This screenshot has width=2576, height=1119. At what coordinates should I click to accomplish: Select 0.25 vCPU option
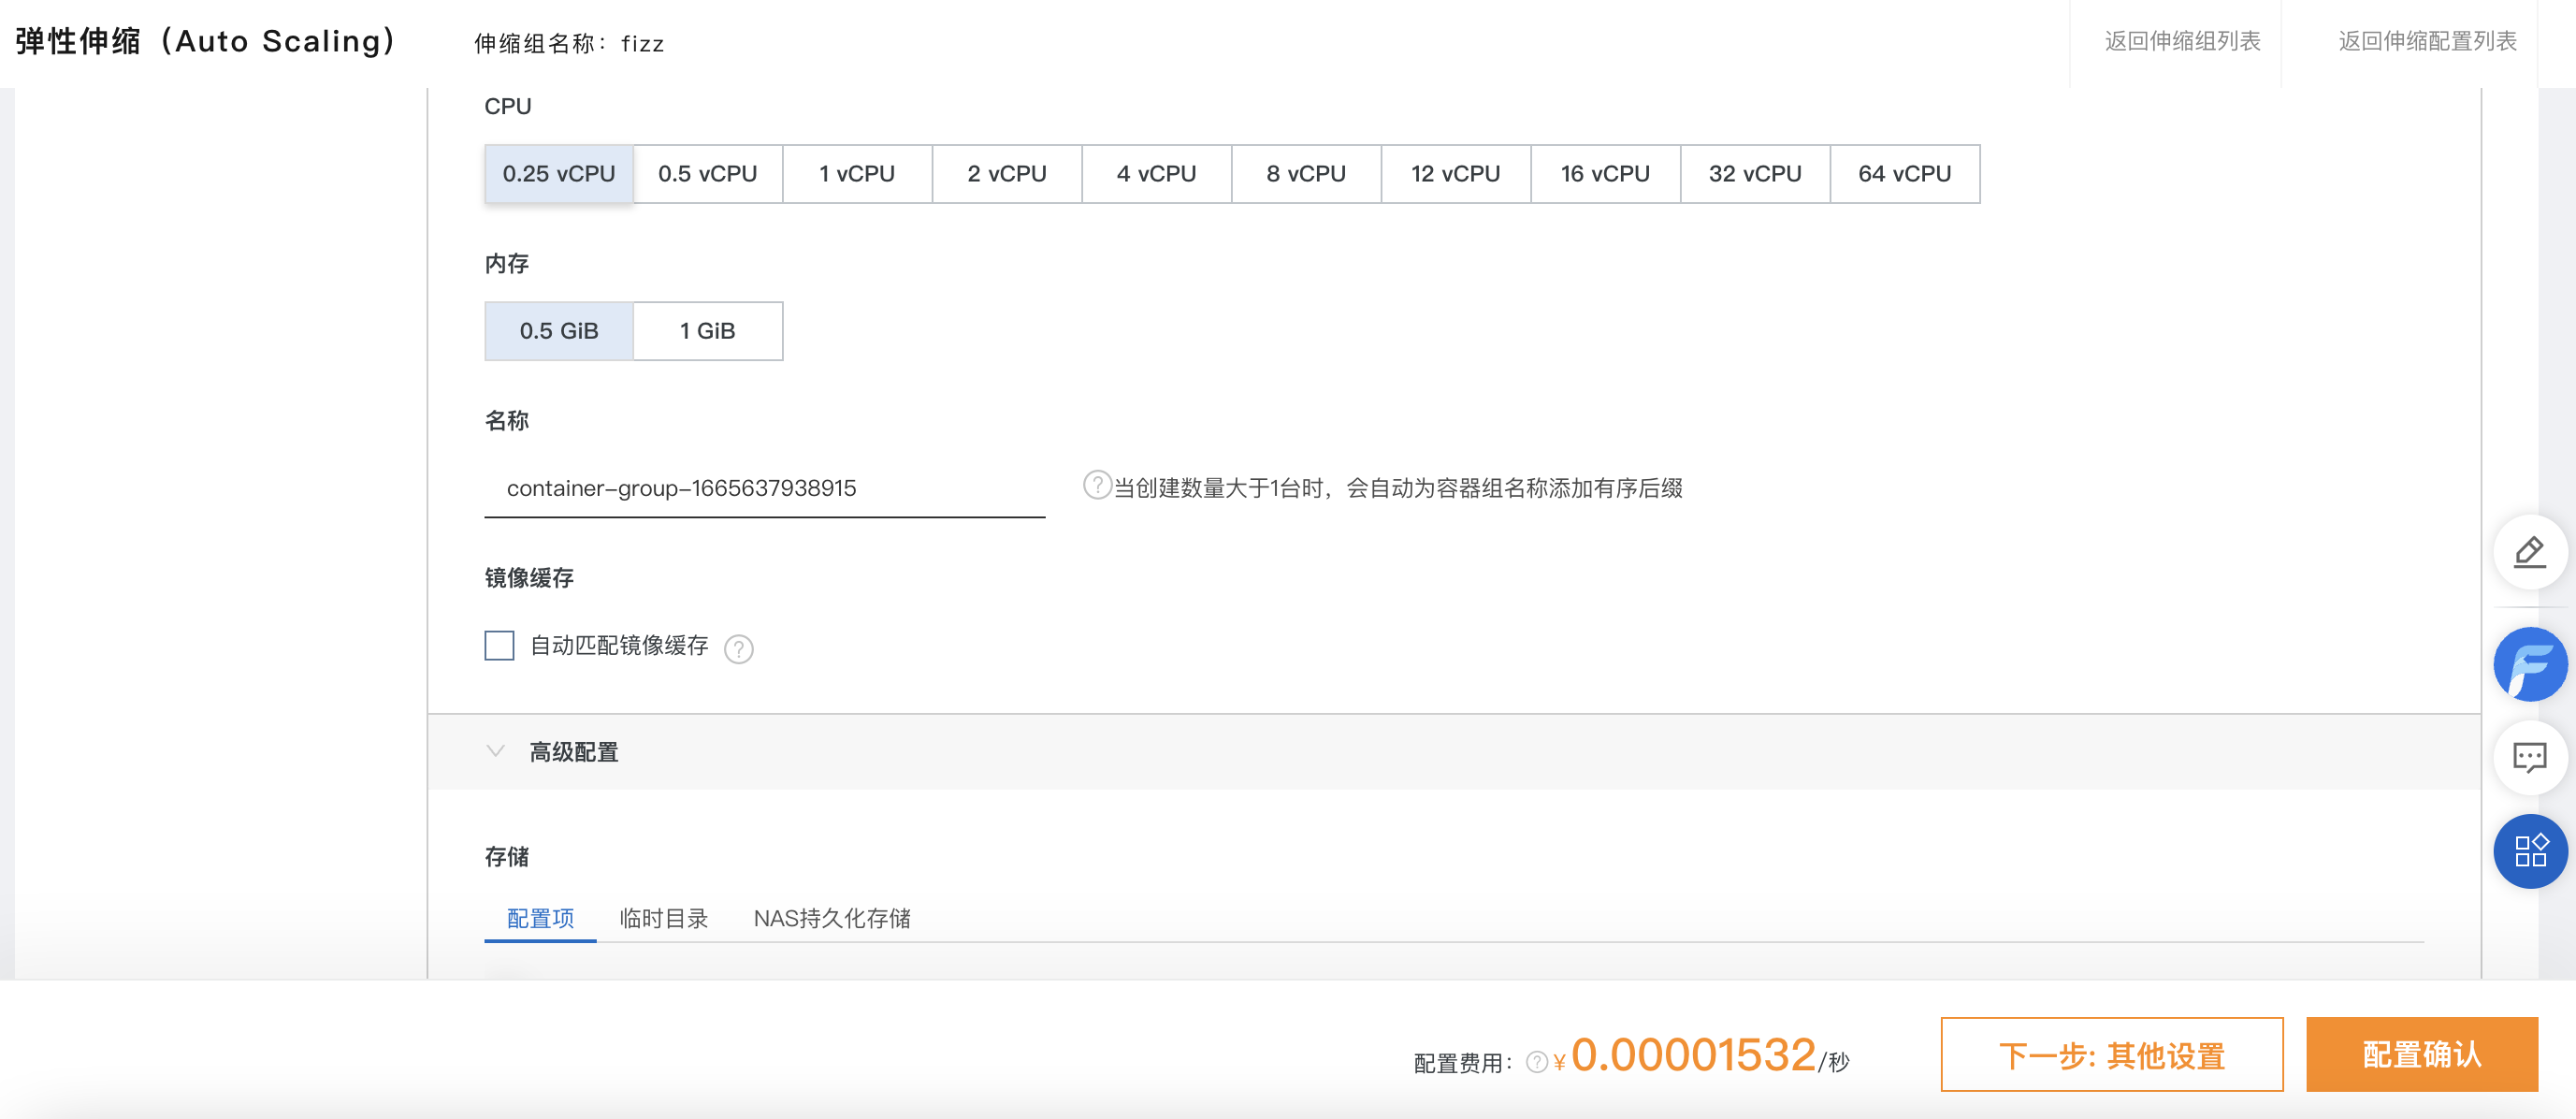point(559,174)
